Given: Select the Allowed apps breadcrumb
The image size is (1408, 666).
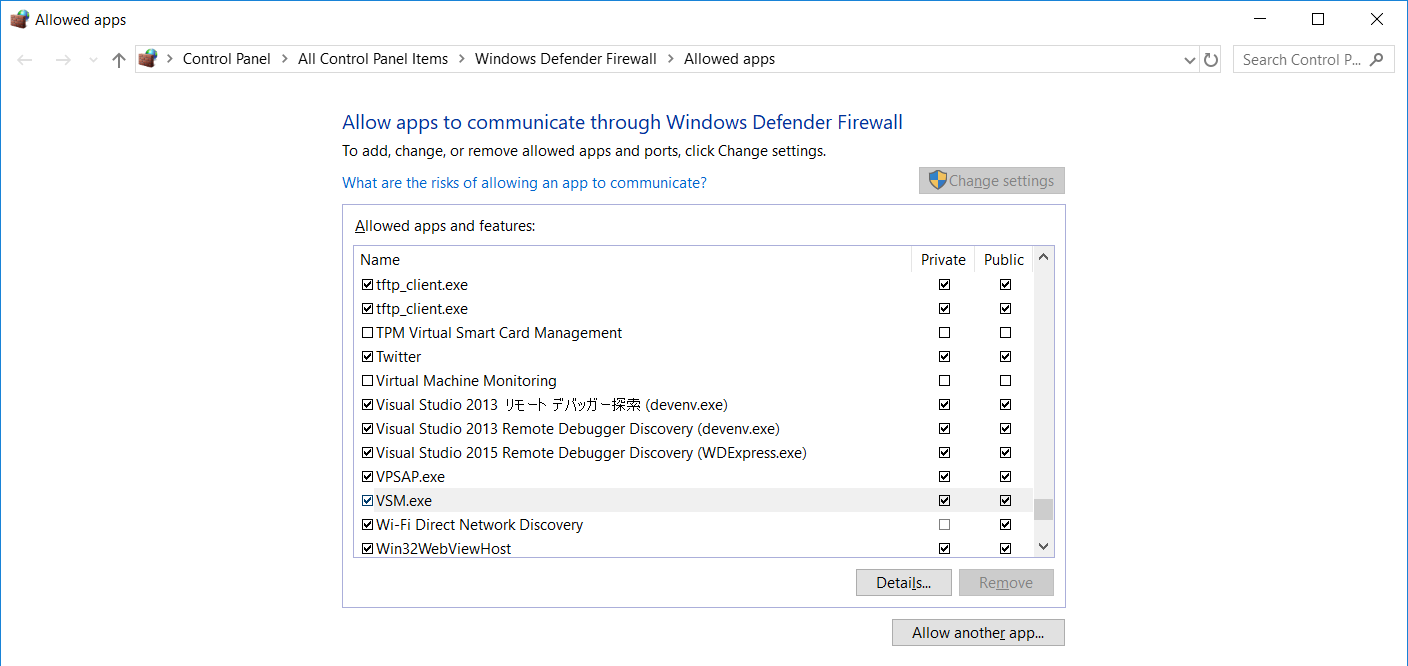Looking at the screenshot, I should tap(729, 59).
